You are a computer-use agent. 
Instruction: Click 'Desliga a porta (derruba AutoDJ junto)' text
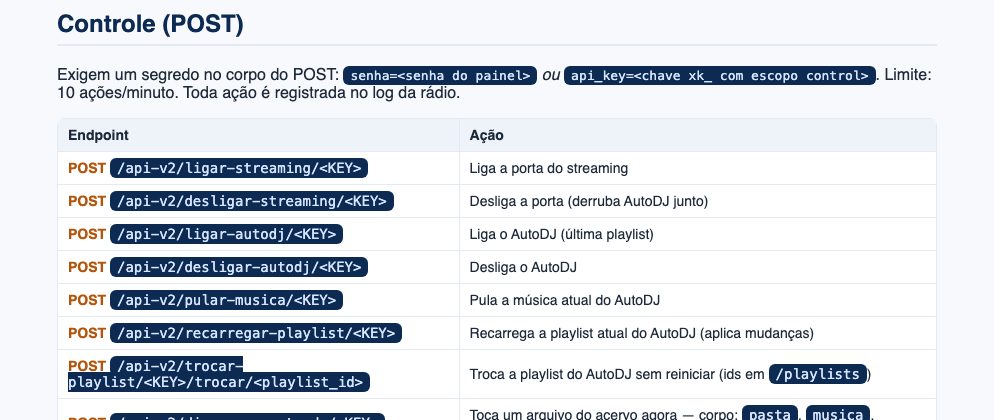(x=588, y=201)
